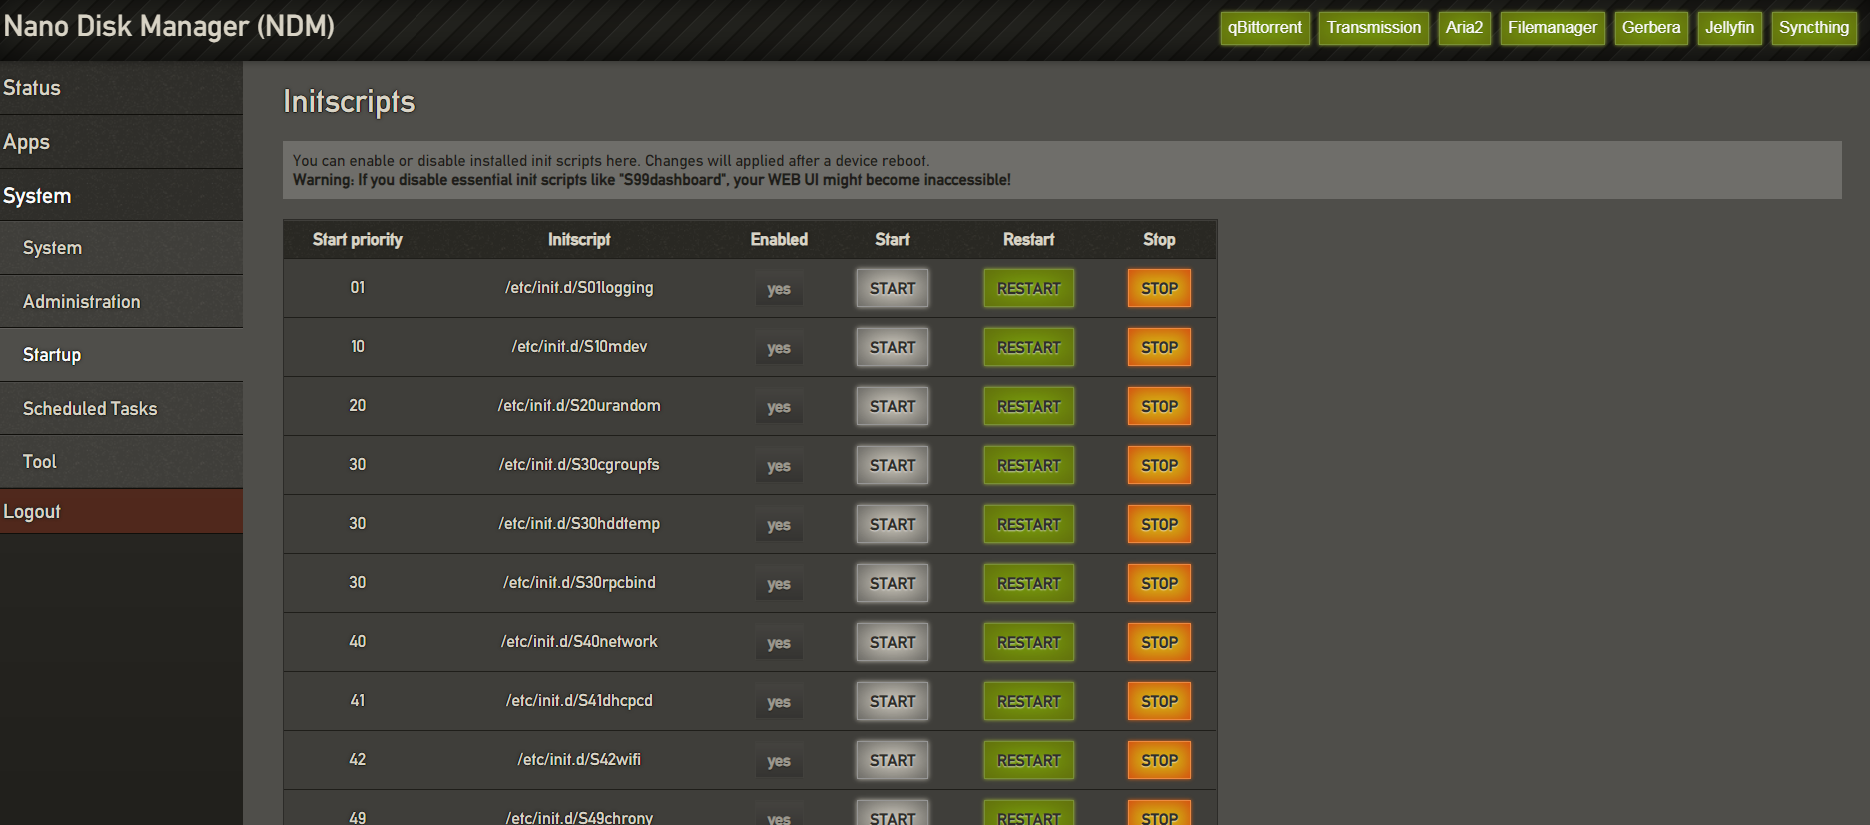Toggle enabled yes for S42wifi

point(779,761)
